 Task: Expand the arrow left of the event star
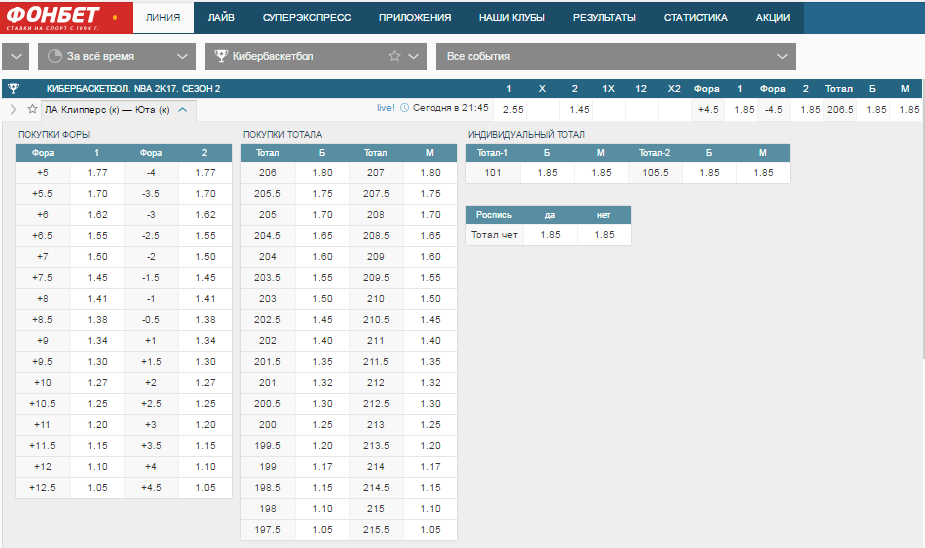click(x=14, y=109)
